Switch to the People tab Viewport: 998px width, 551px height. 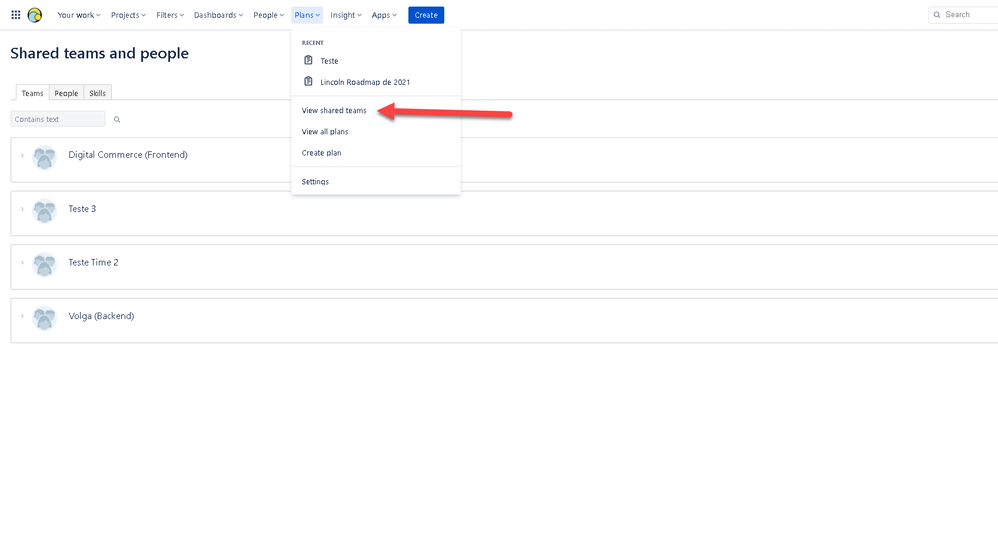(66, 93)
